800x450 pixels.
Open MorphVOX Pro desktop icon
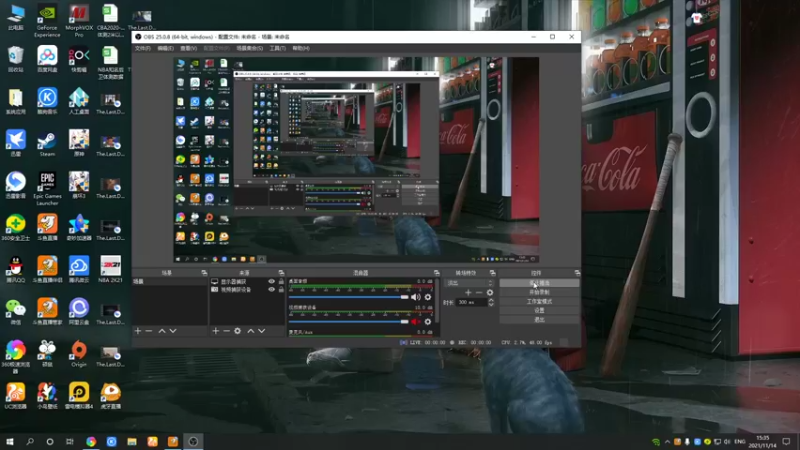[x=79, y=21]
